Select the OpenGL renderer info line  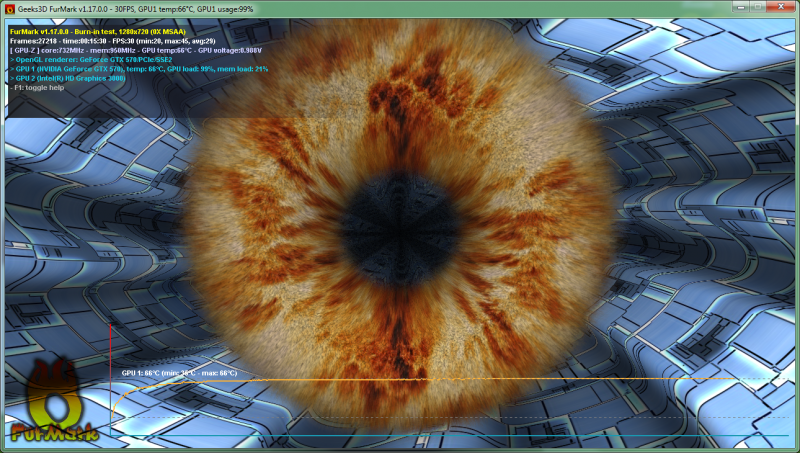(91, 59)
